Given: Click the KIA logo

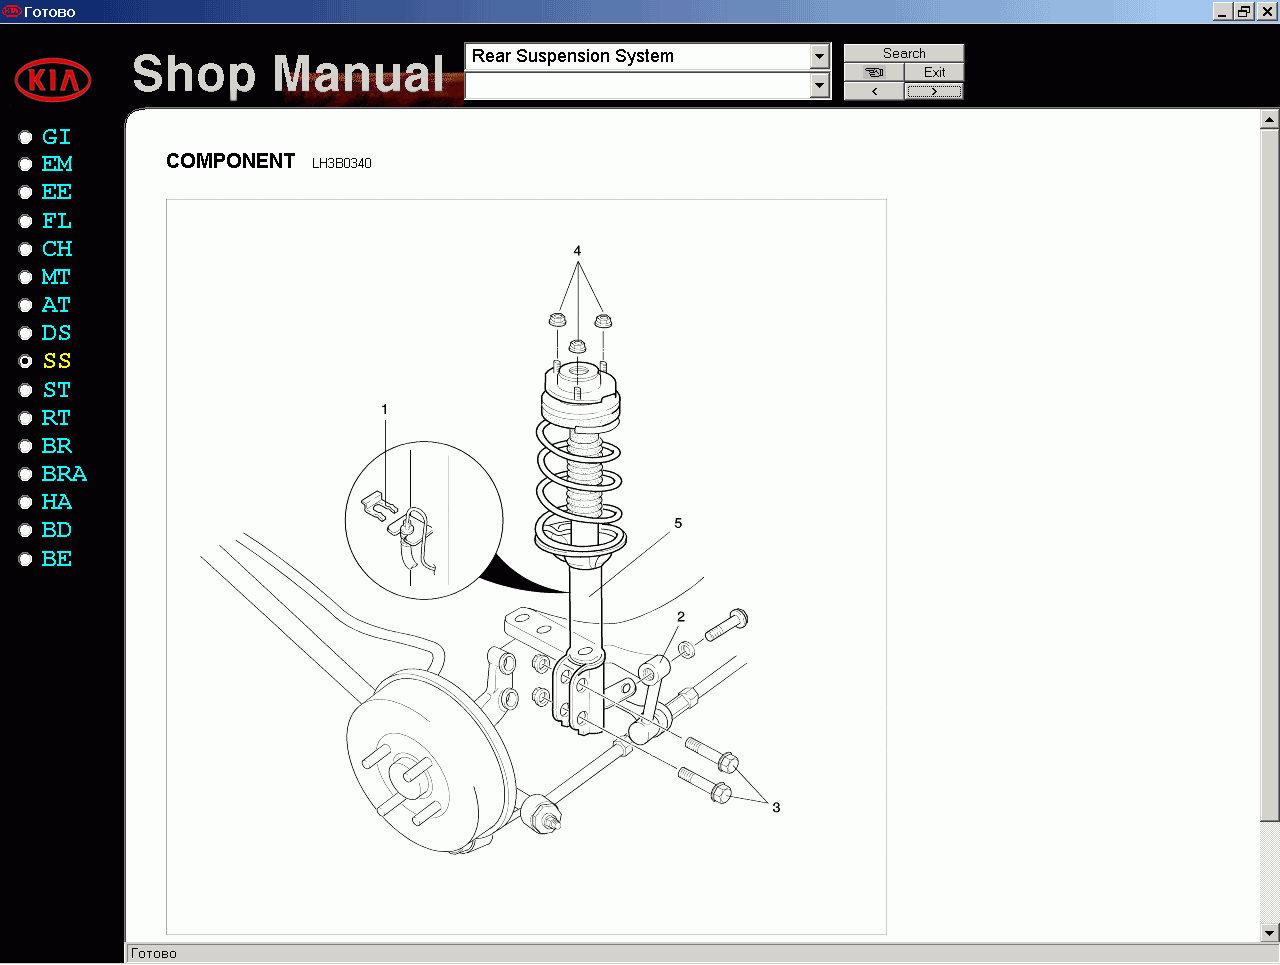Looking at the screenshot, I should (55, 79).
